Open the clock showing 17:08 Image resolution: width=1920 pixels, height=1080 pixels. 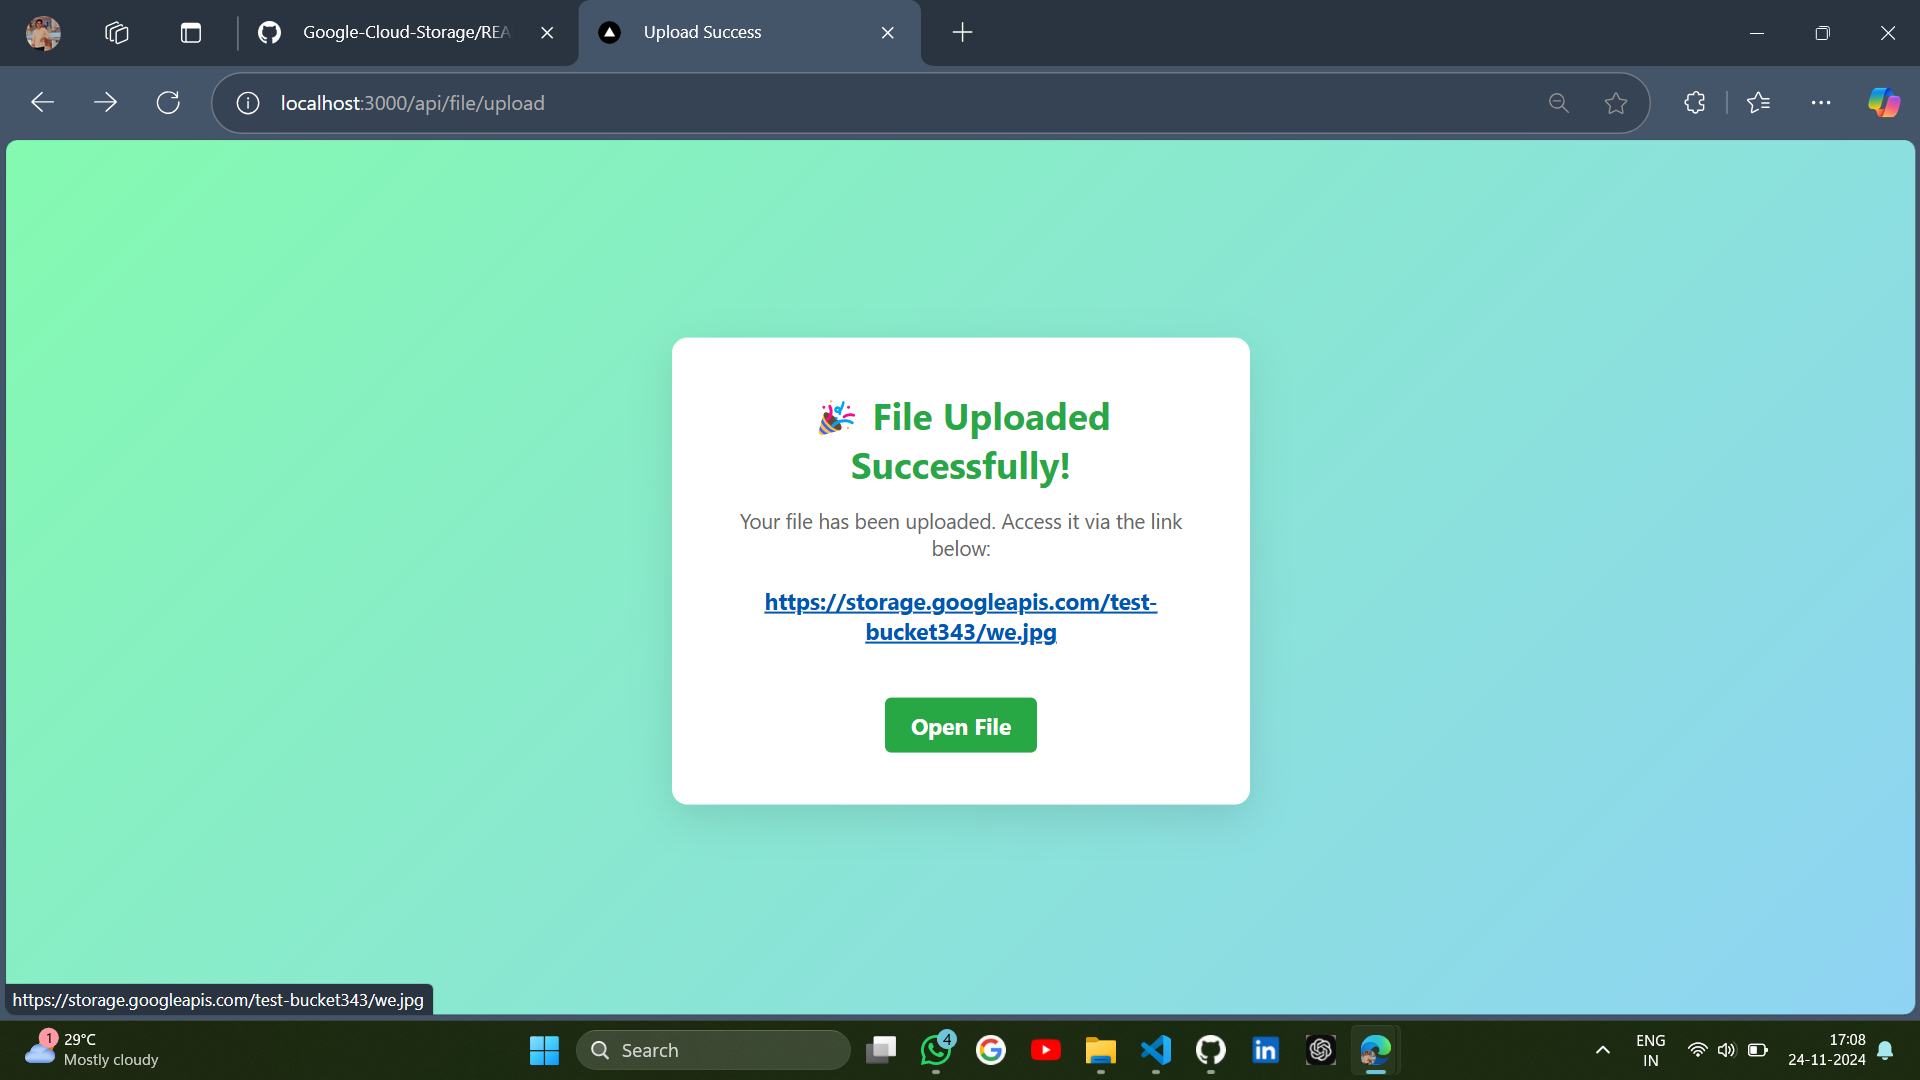pos(1827,1050)
